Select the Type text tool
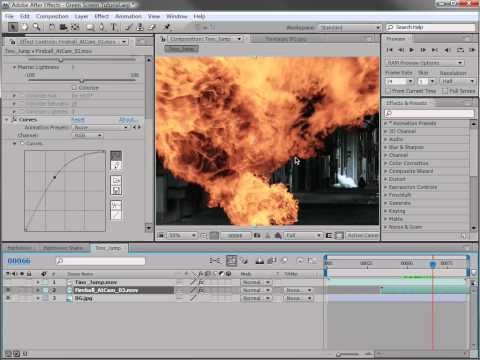Screen dimensions: 480x360 114,27
